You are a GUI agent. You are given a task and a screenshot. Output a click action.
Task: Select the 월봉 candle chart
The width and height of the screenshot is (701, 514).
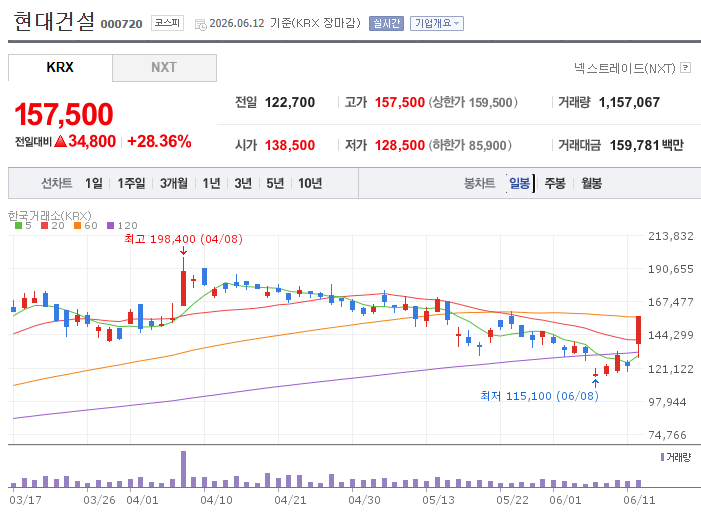click(591, 183)
